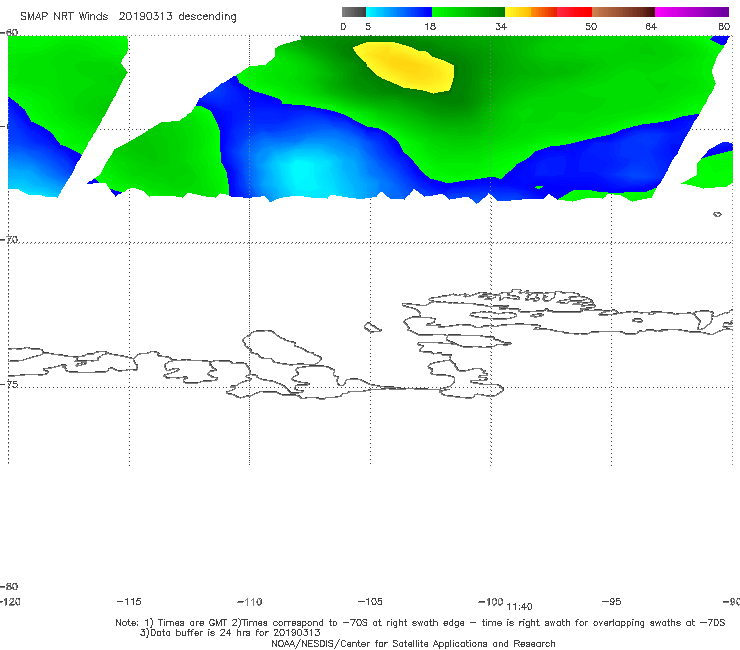Click the latitude label '-70'

coord(9,240)
